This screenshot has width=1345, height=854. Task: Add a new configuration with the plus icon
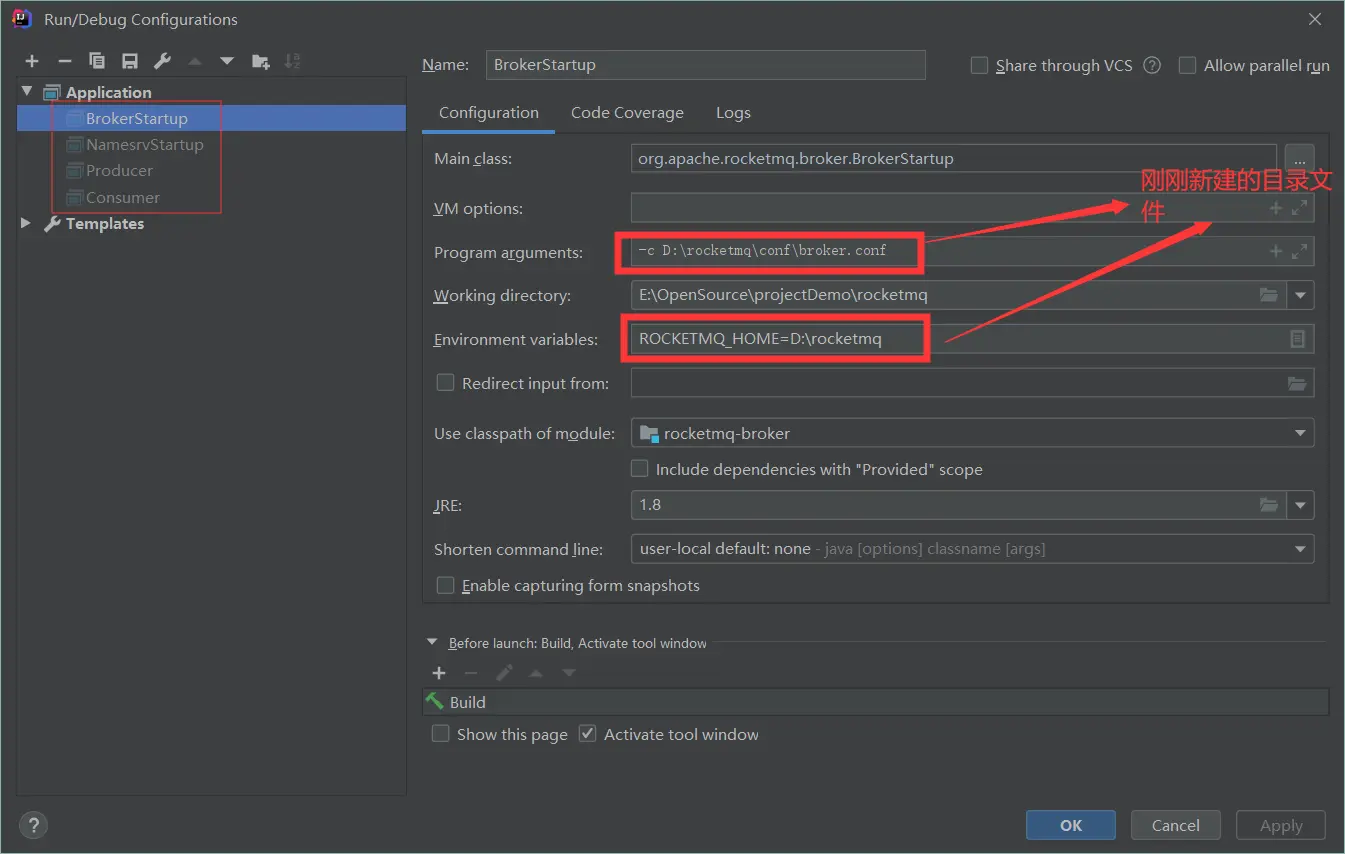pos(32,62)
